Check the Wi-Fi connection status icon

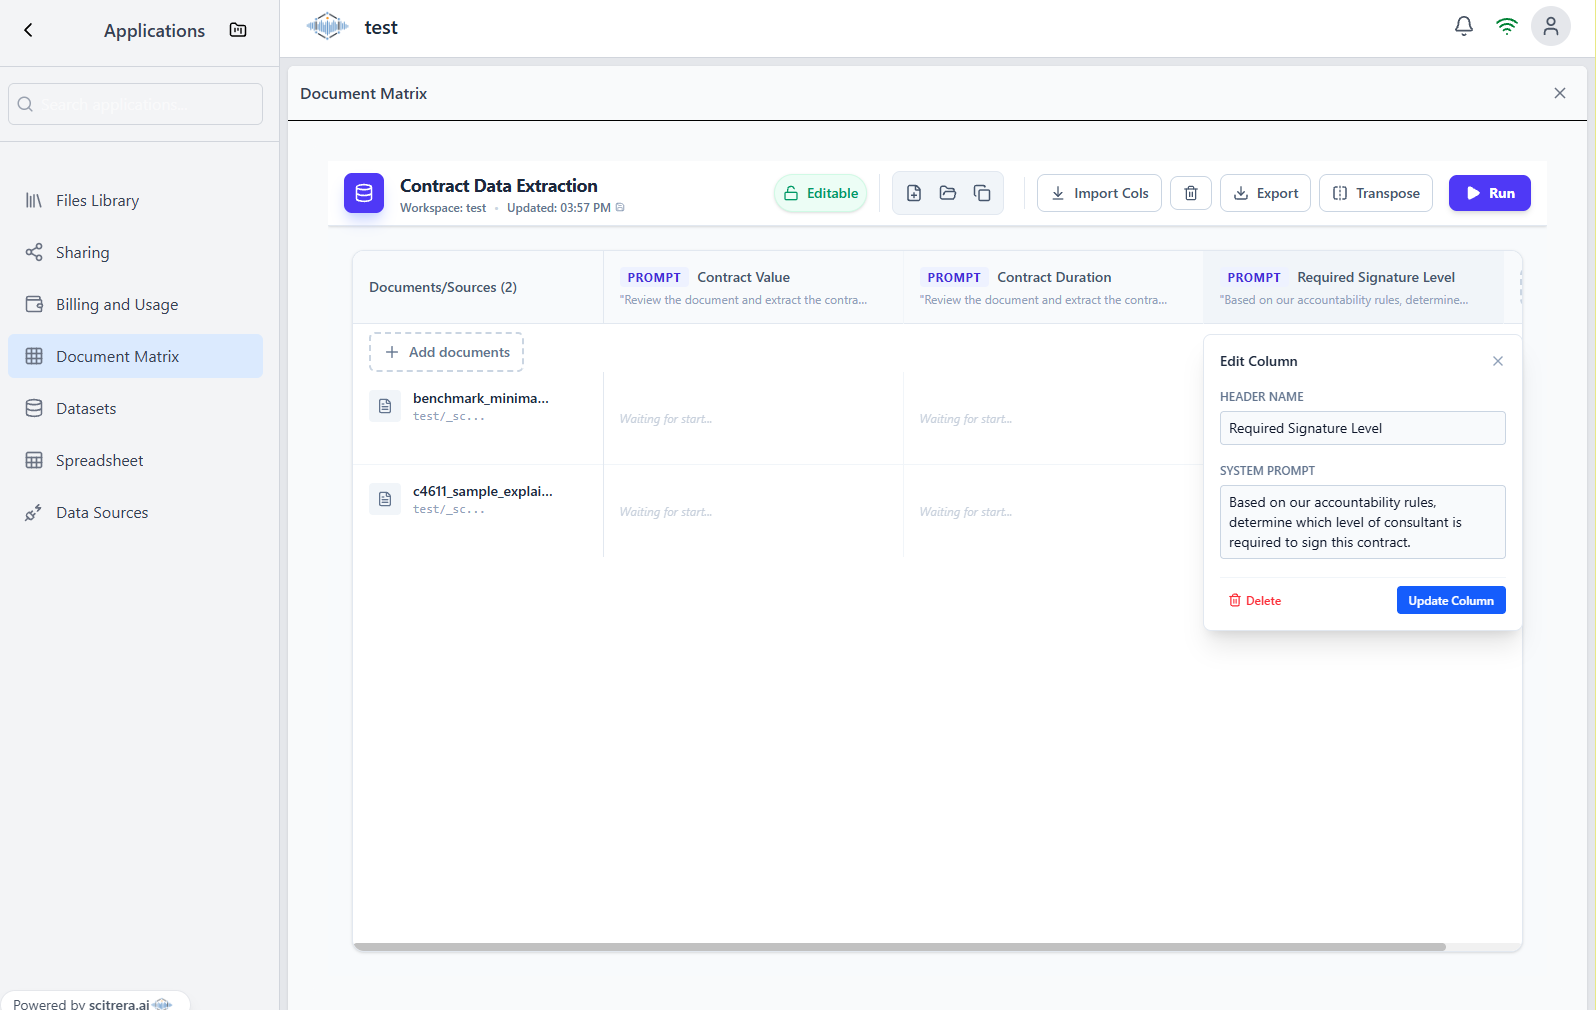1506,27
